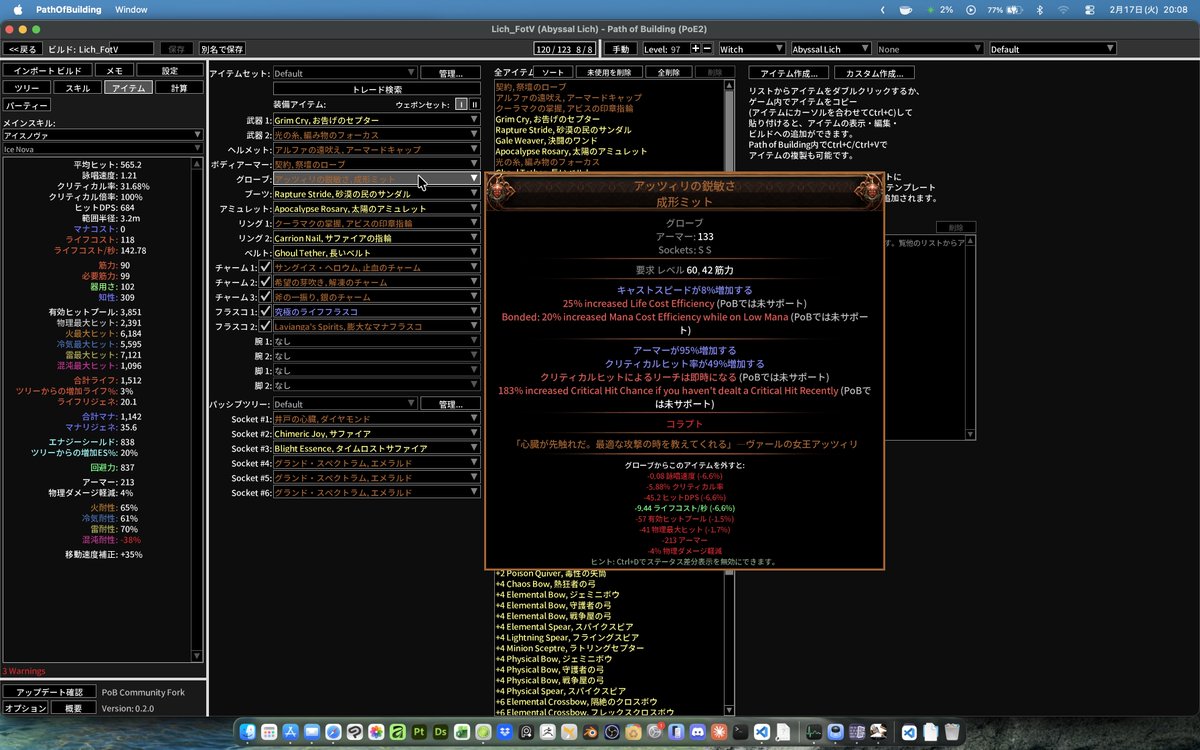
Task: Open the first Visual Studio Code Dock icon
Action: coord(761,733)
